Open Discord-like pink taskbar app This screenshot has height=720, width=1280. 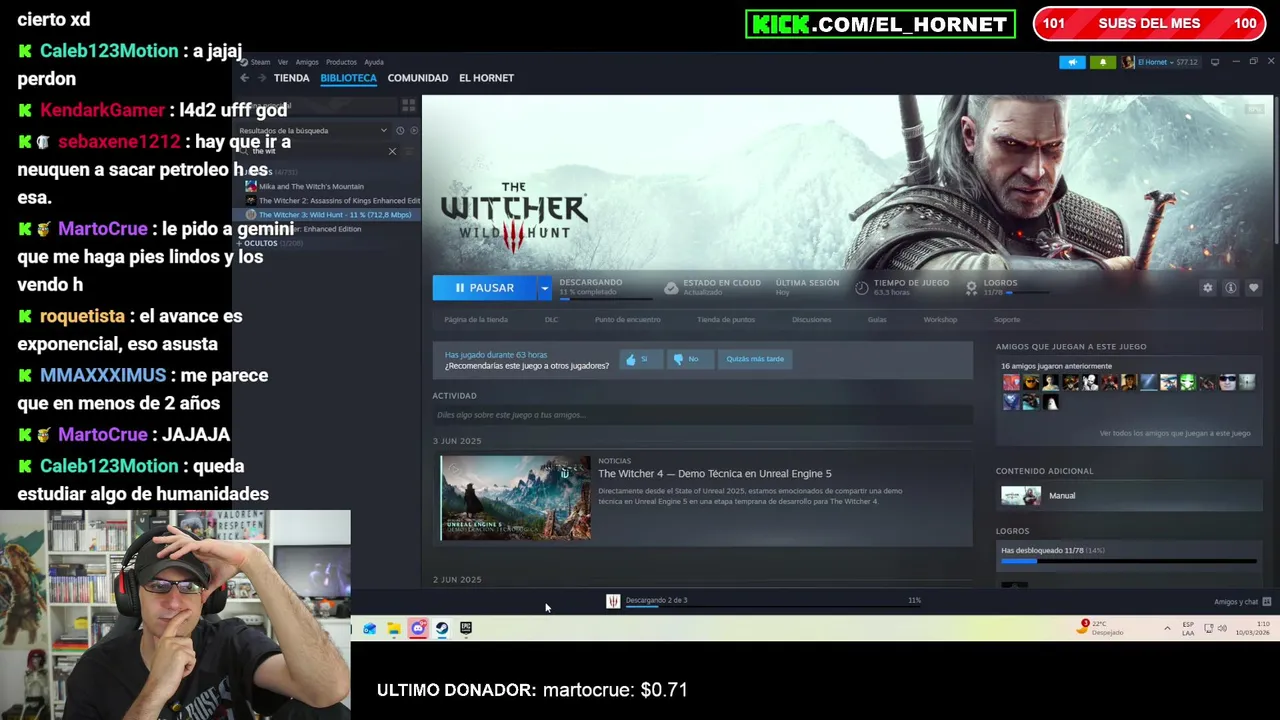(x=418, y=629)
